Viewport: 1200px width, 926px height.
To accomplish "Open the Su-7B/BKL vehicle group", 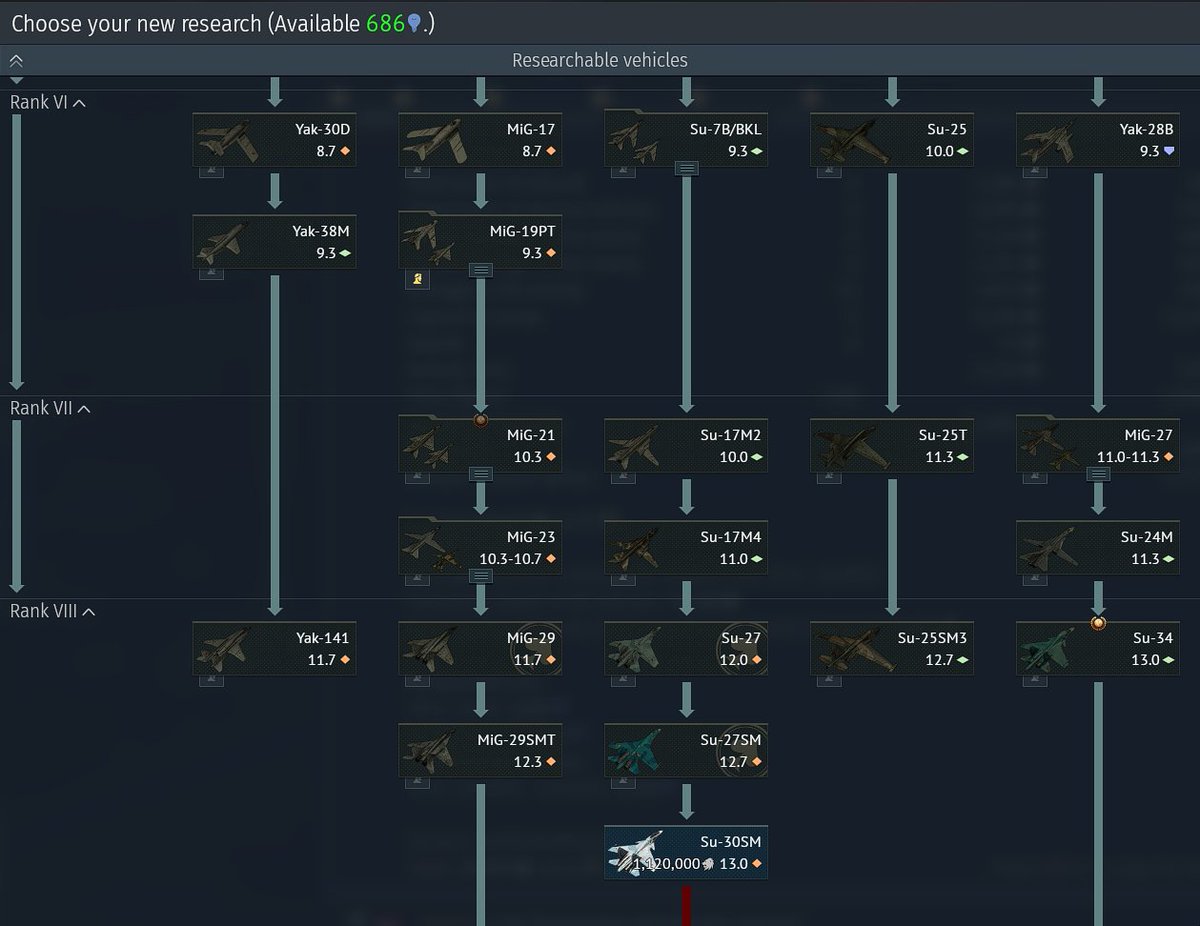I will 686,140.
